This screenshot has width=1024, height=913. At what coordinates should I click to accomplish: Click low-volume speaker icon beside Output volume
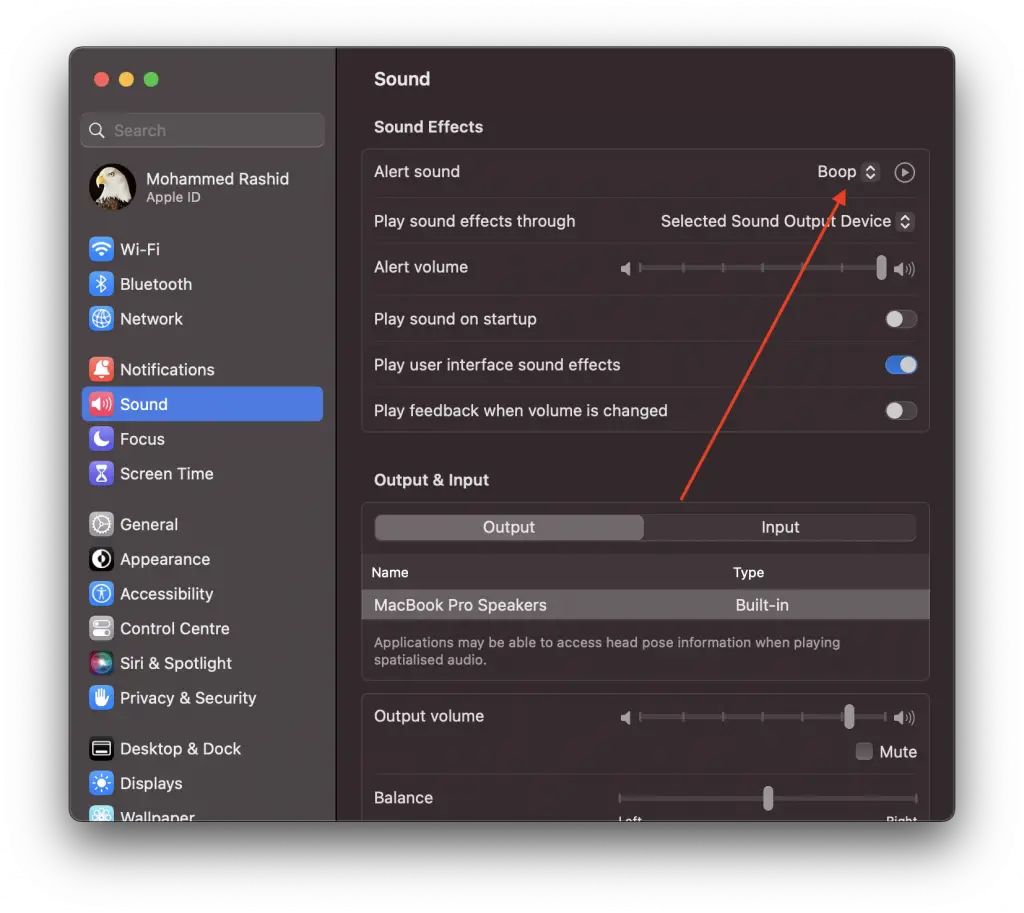coord(626,718)
